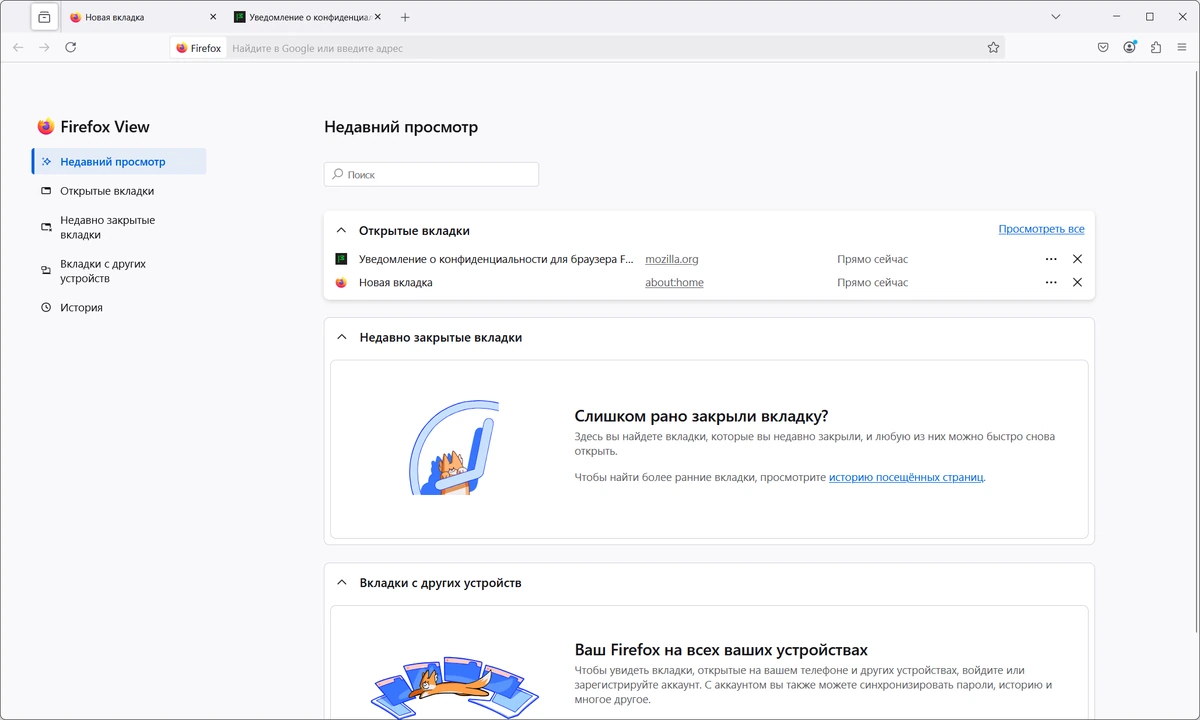Click the mozilla.org row favicon
Screen dimensions: 1200x720
point(341,259)
